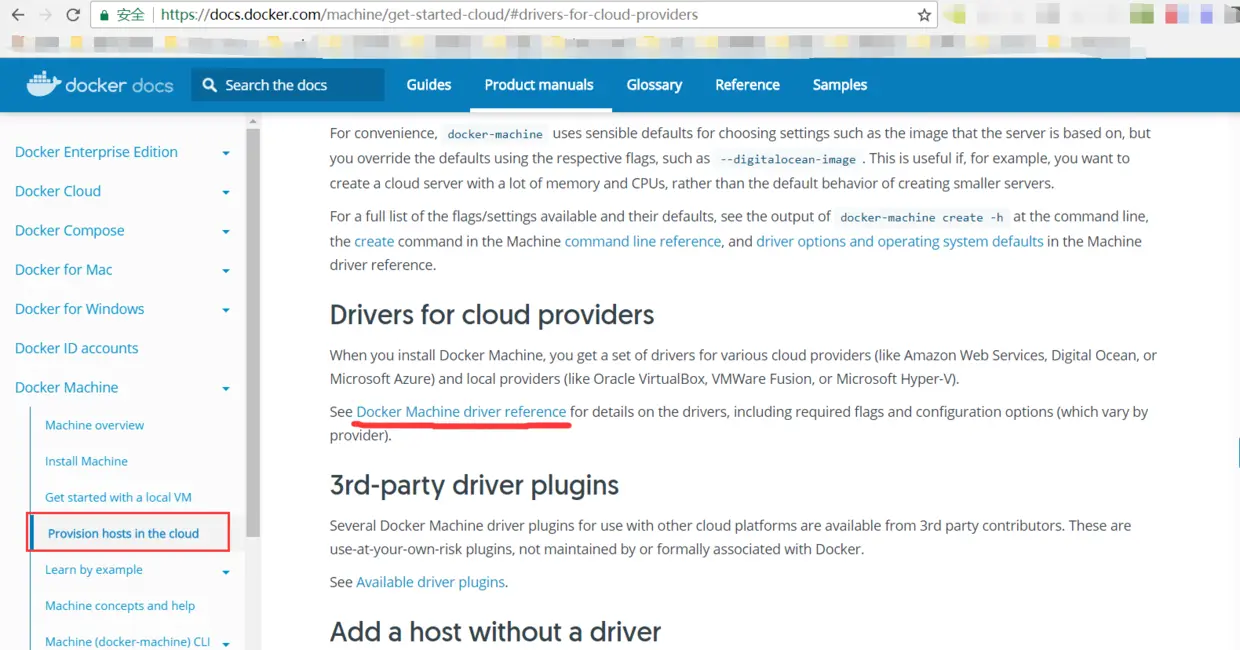Bookmark this page using the star icon
This screenshot has height=650, width=1240.
point(924,15)
